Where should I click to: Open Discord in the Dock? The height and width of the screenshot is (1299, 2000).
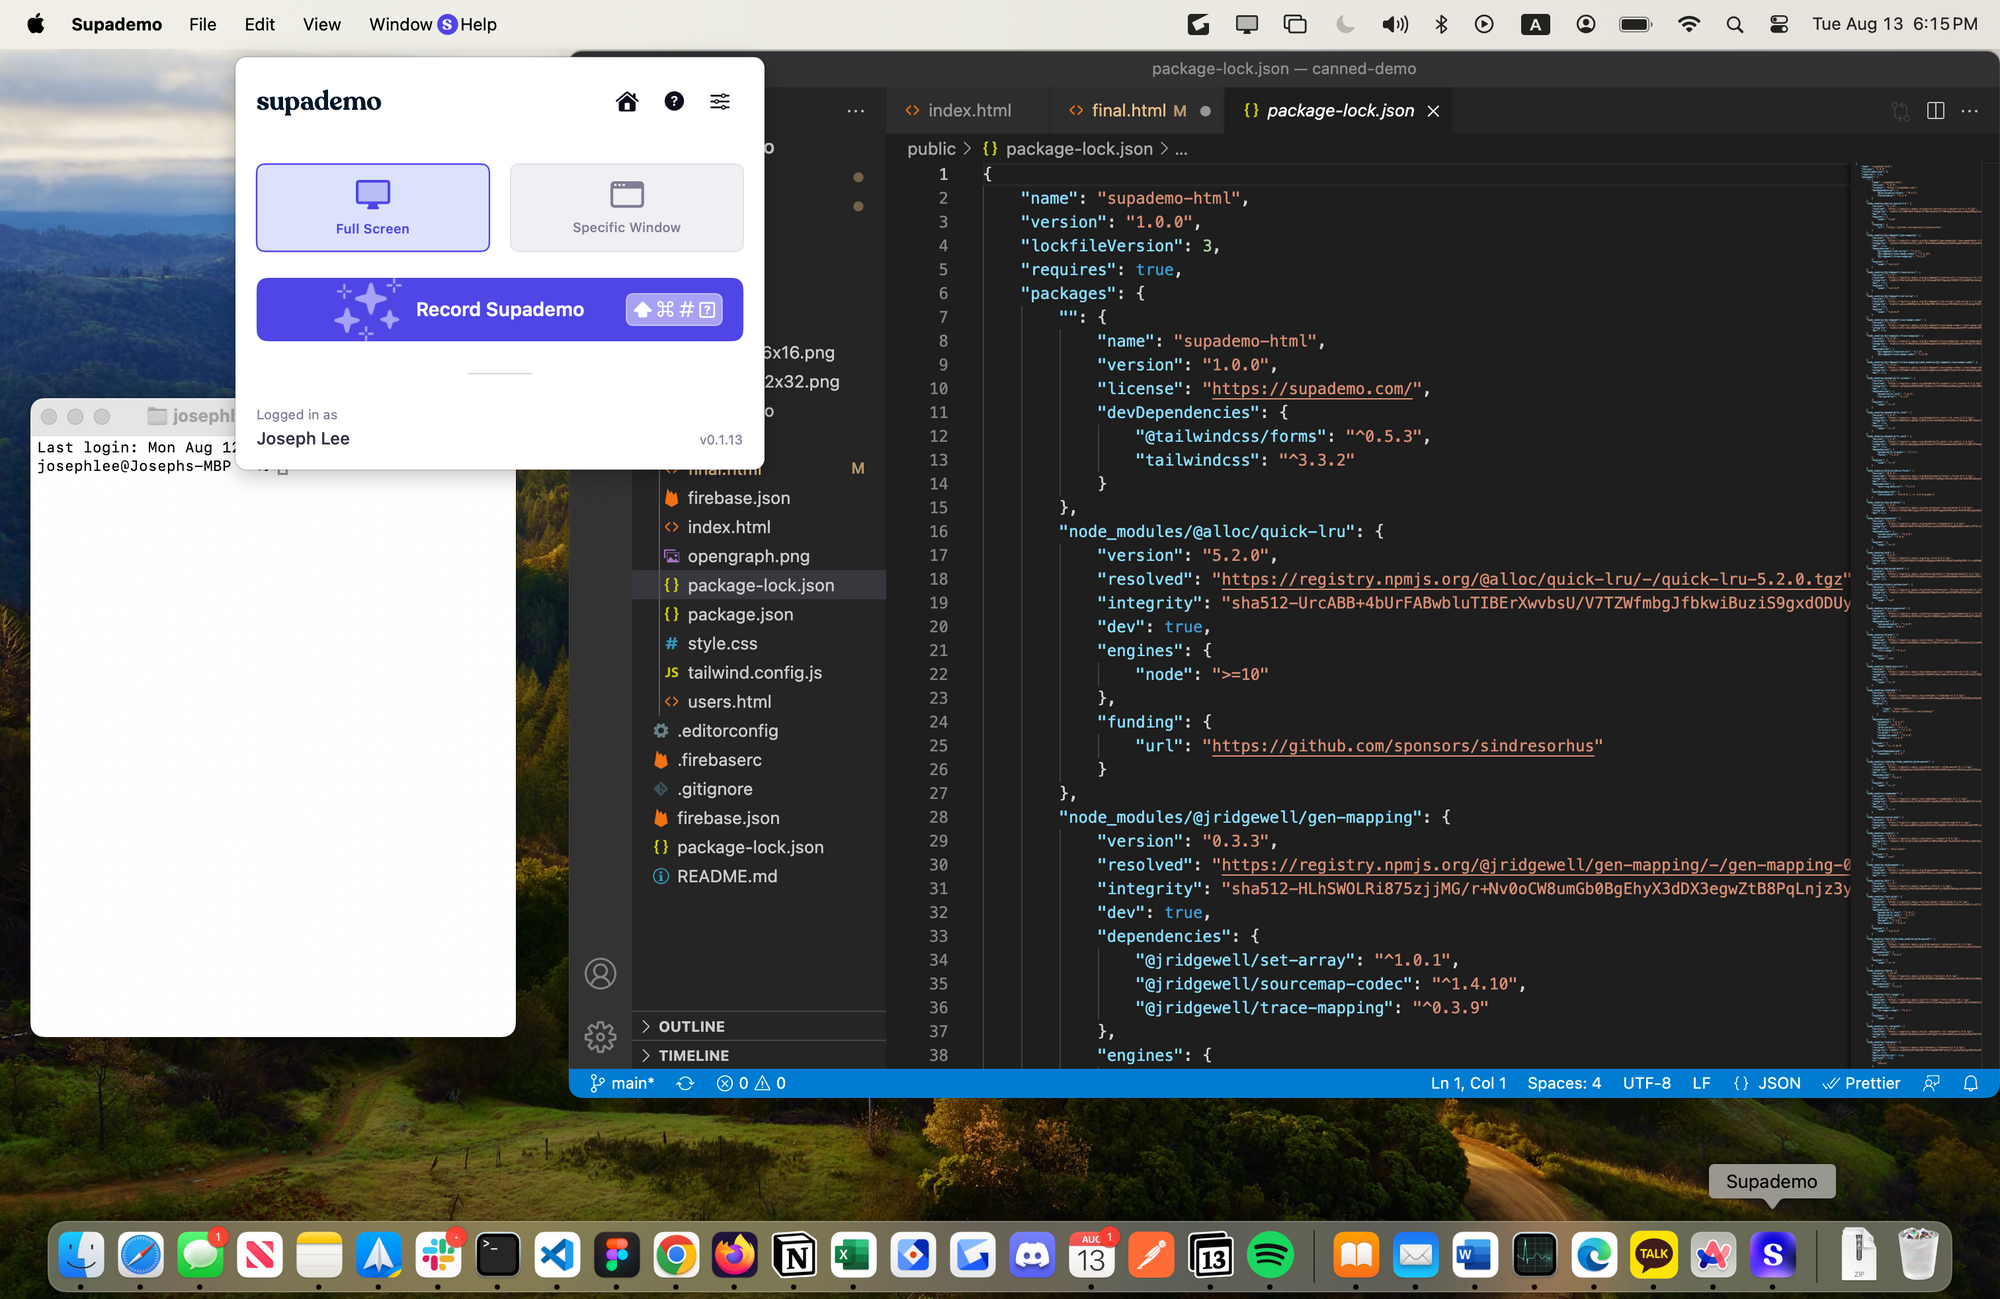tap(1033, 1255)
